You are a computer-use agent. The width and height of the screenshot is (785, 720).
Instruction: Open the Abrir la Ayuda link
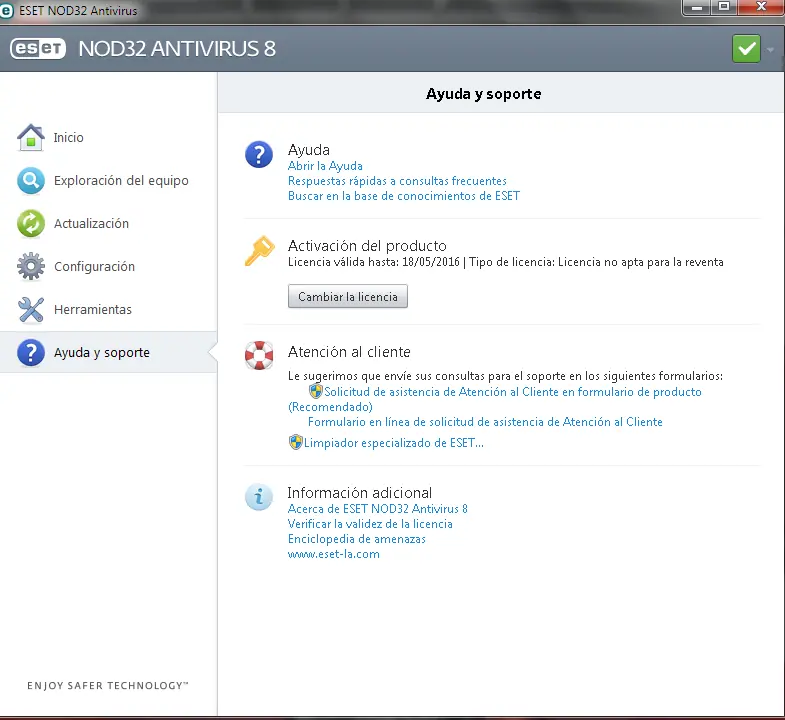(325, 166)
